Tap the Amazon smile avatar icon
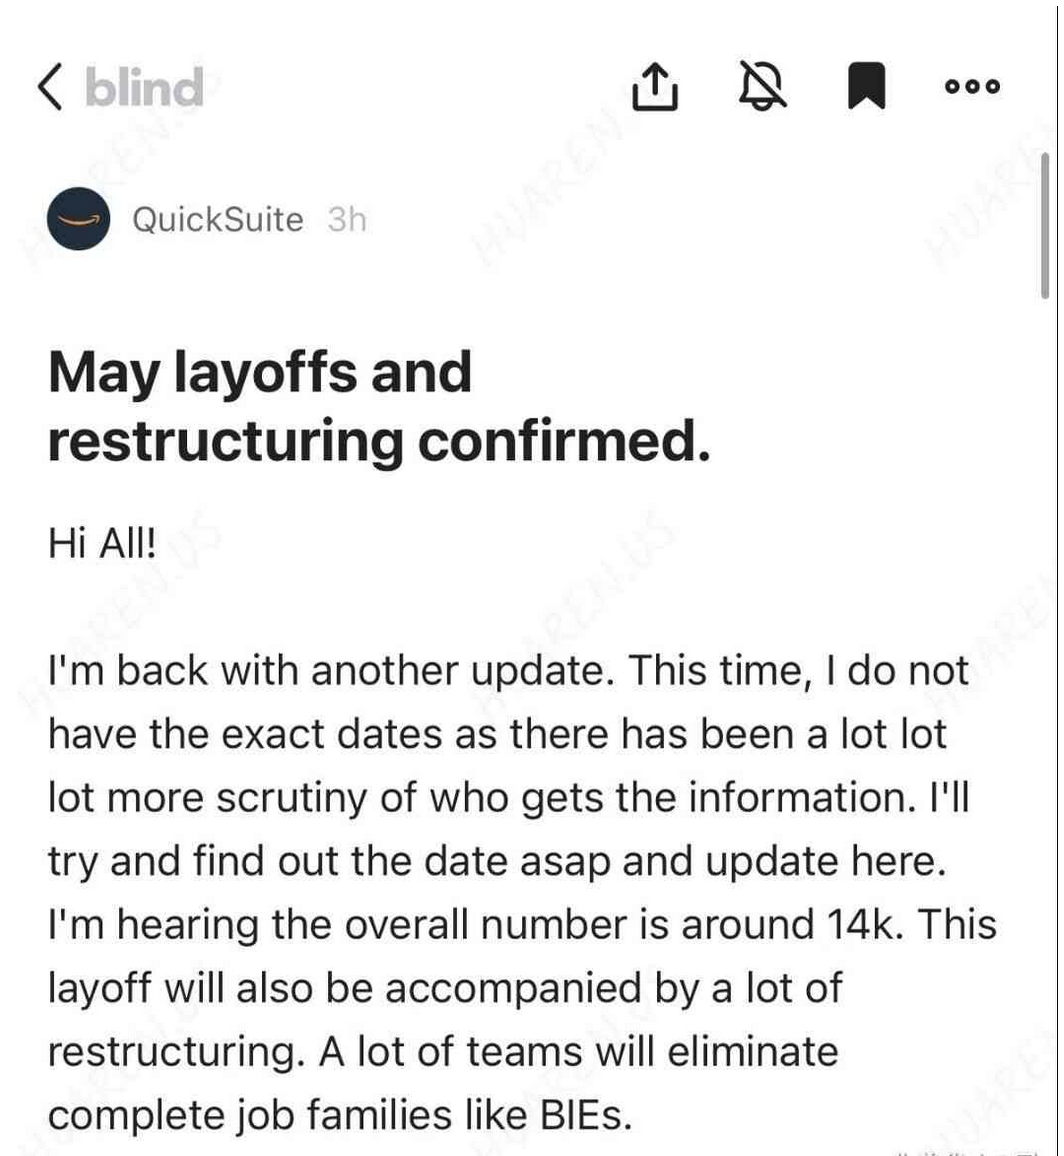 (79, 218)
